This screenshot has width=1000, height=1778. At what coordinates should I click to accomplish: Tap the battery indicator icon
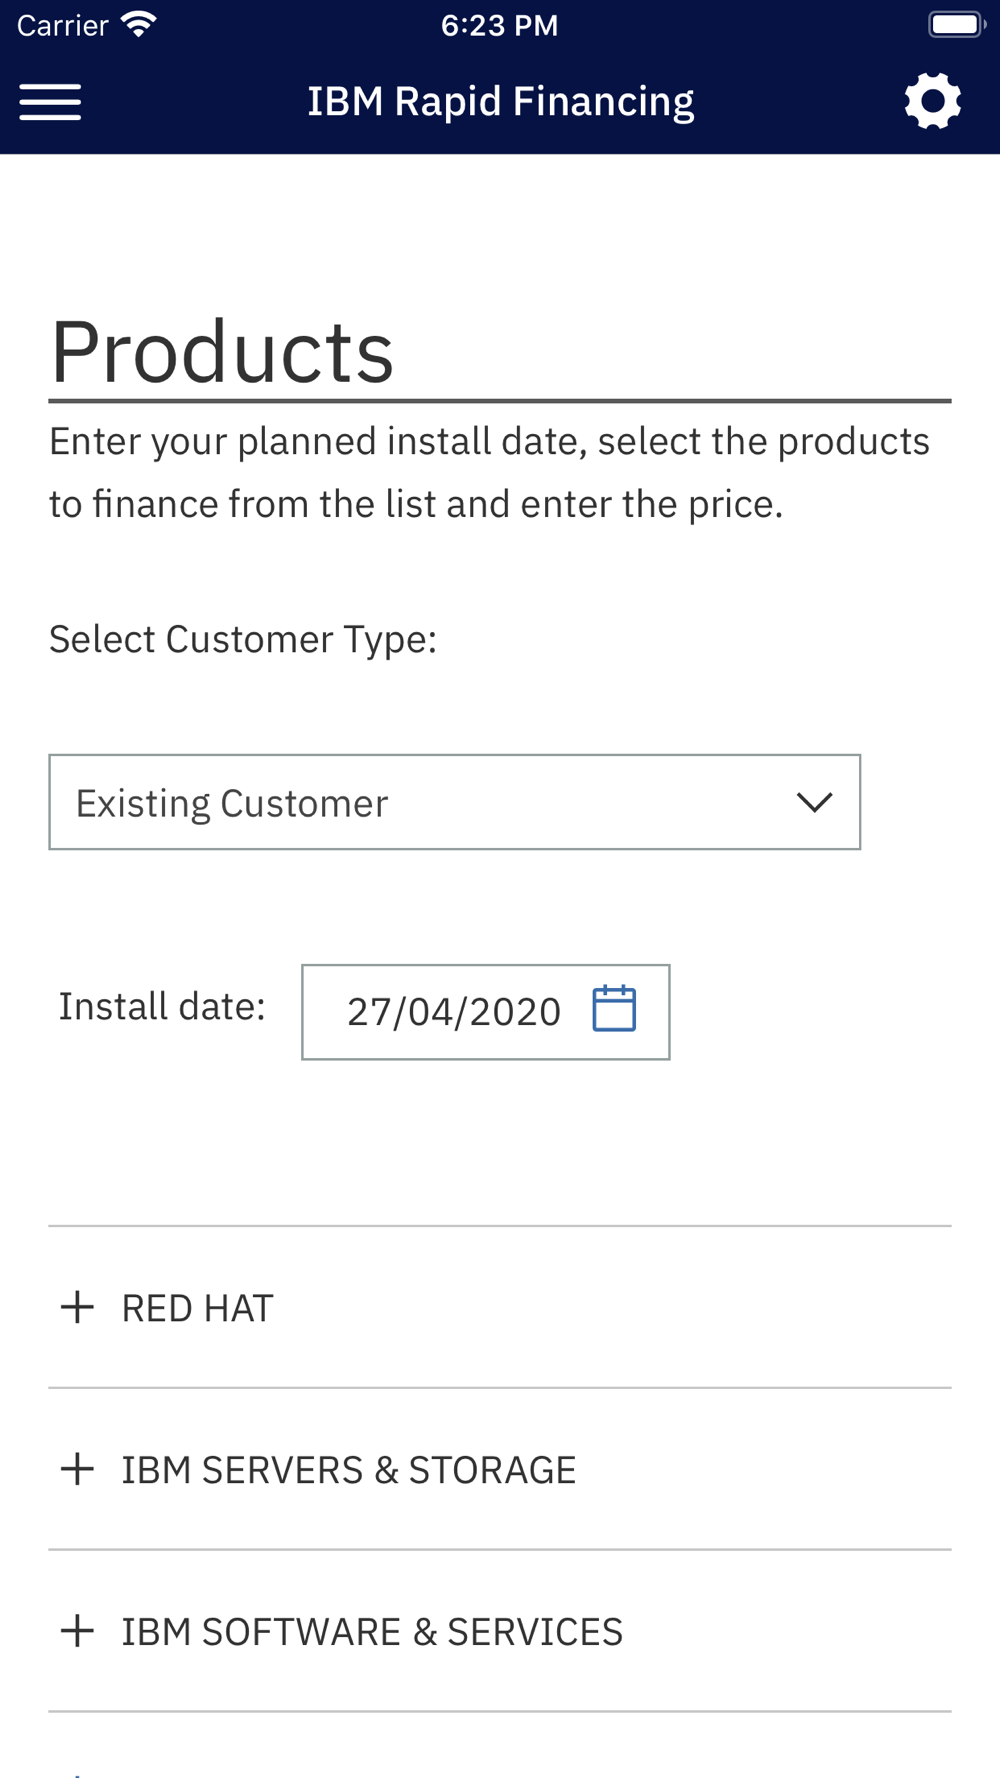click(957, 25)
